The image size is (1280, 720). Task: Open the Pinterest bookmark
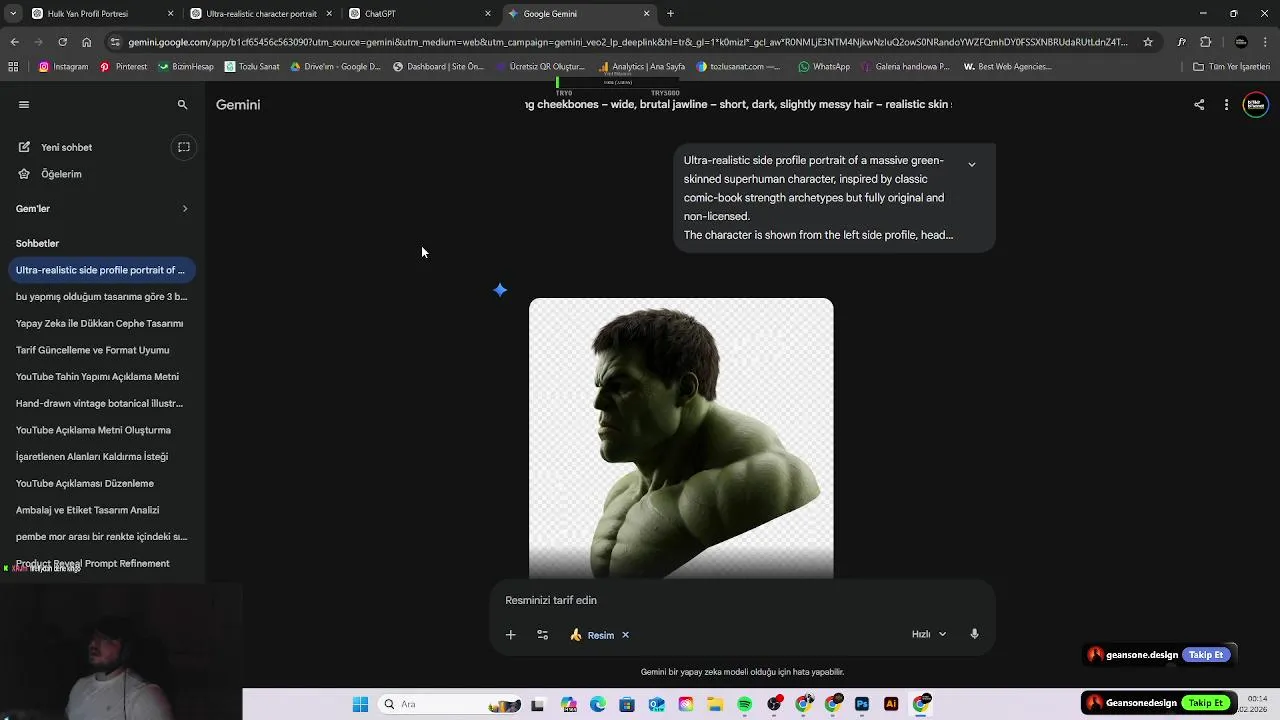[x=123, y=67]
